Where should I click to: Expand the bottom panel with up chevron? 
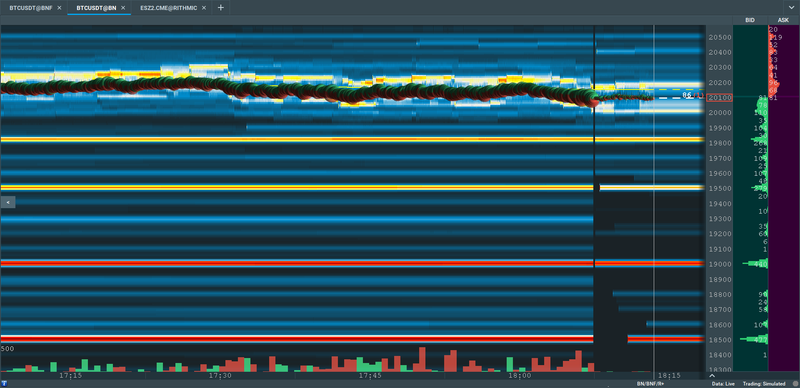coord(712,376)
